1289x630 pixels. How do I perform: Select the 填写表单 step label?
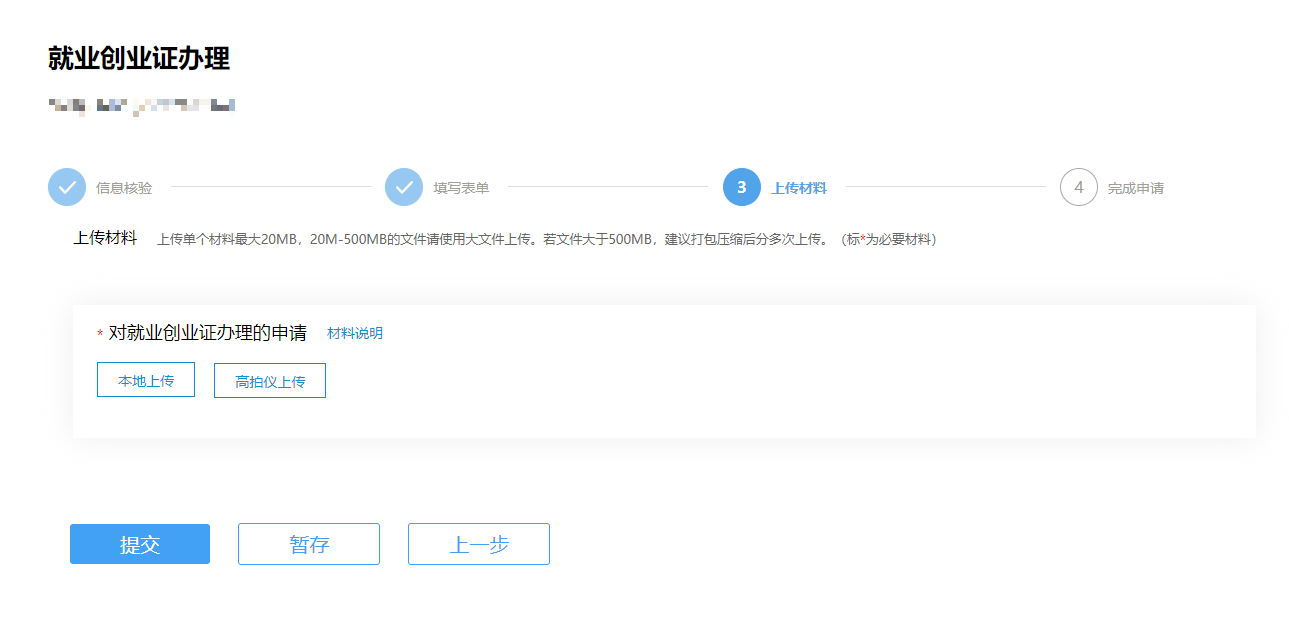click(461, 188)
